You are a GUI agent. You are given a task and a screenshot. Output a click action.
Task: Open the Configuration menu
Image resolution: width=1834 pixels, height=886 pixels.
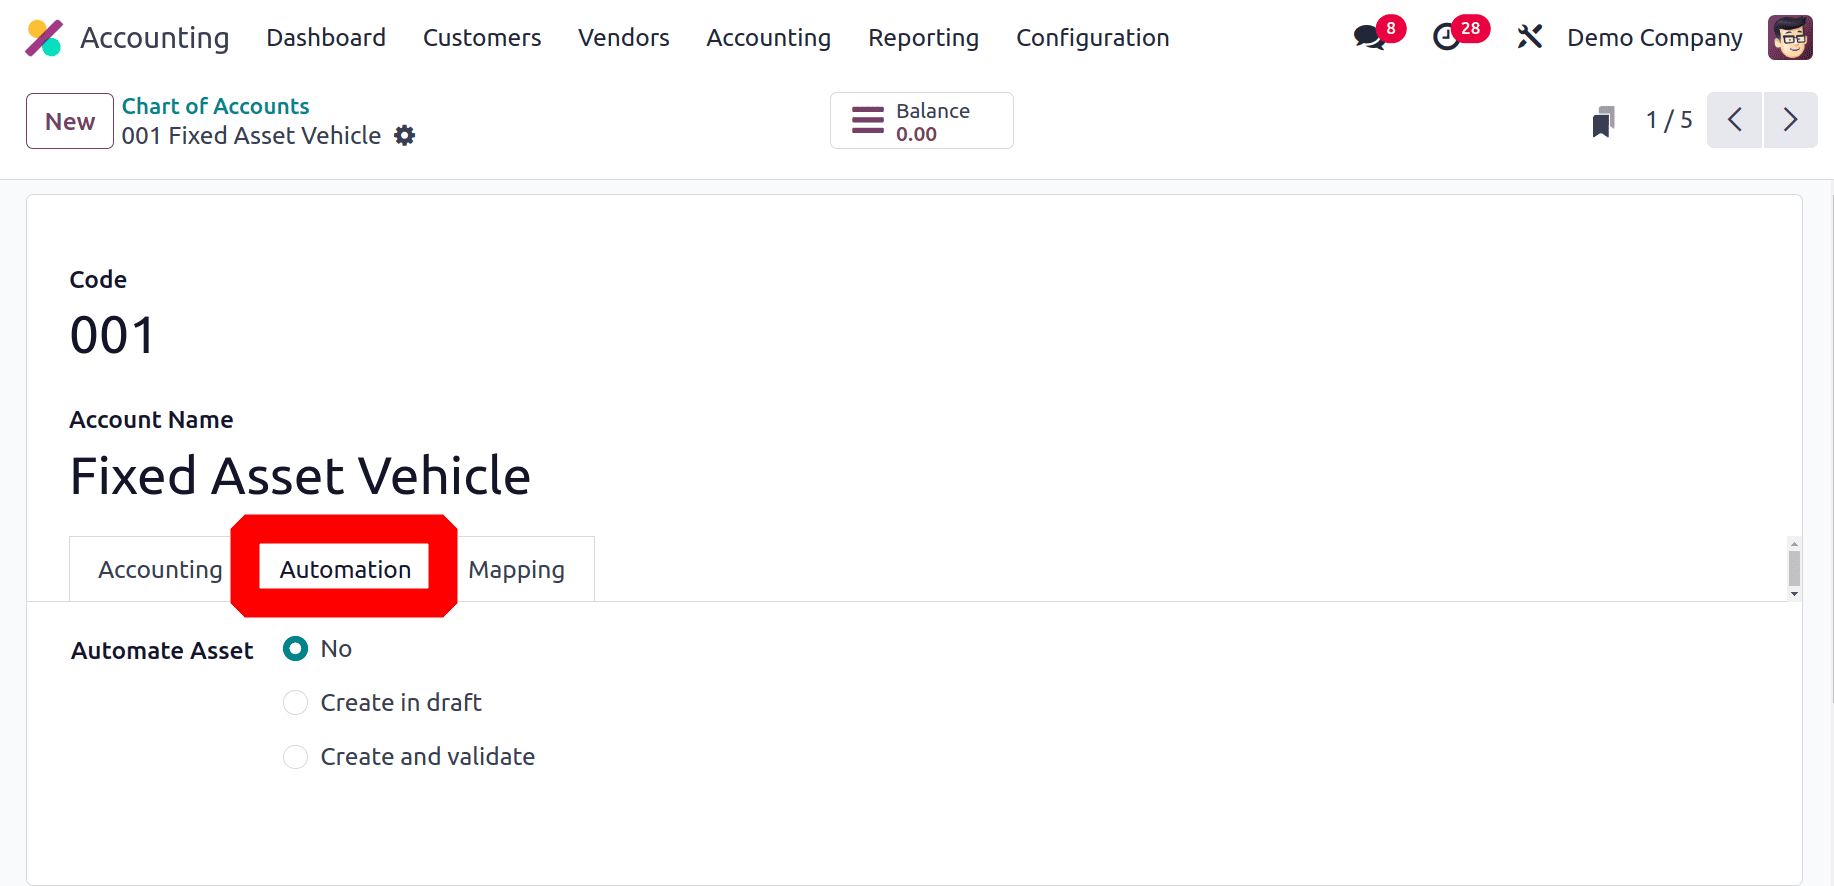(1092, 38)
